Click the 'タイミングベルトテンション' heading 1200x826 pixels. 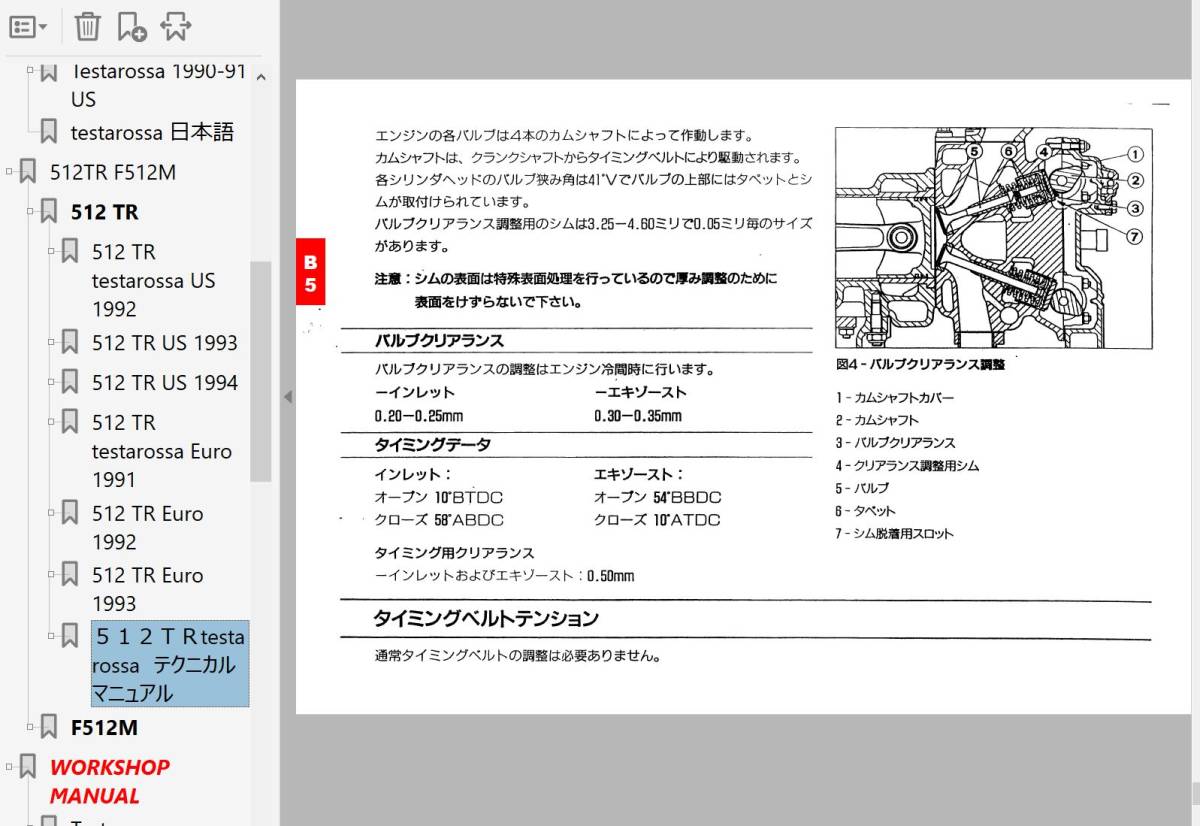click(486, 618)
